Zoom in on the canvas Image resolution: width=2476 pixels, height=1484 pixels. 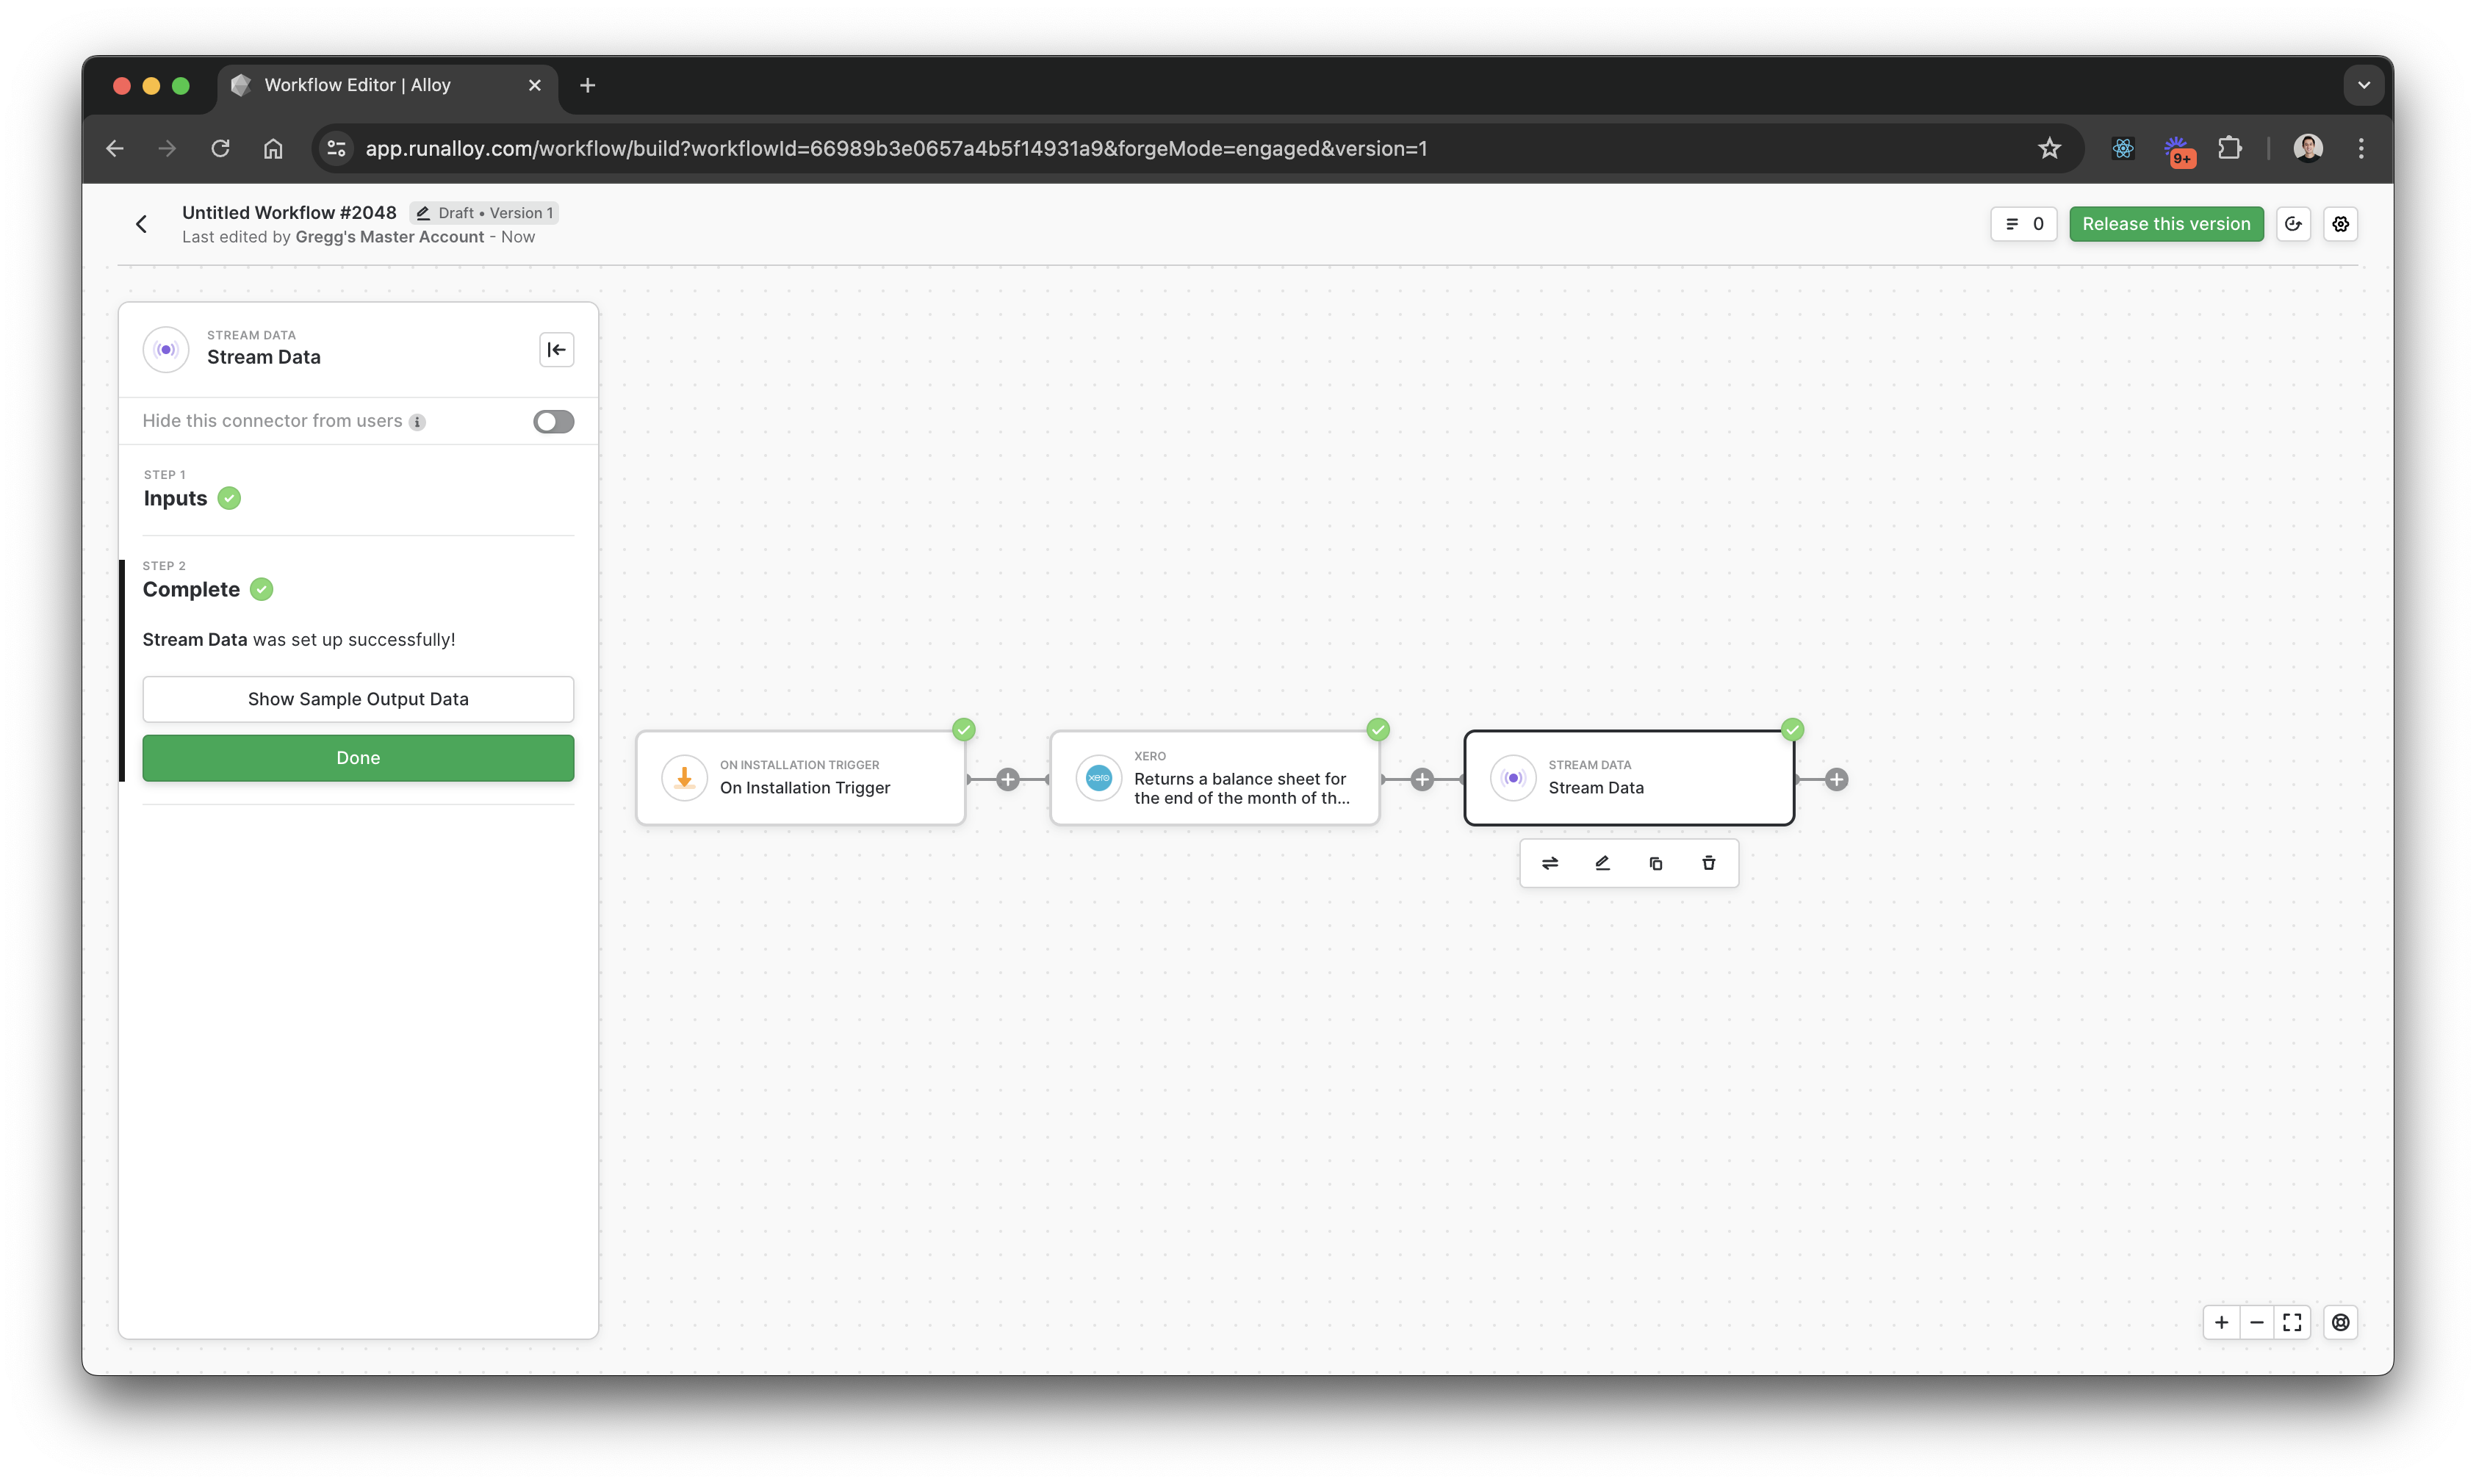click(2221, 1322)
